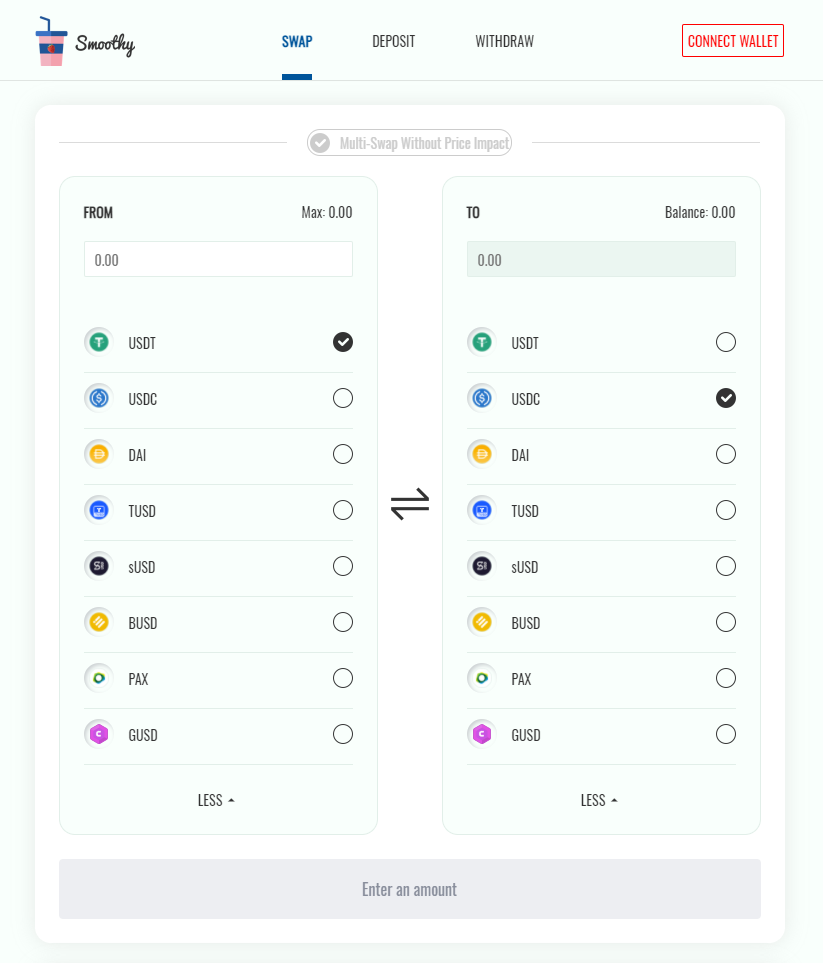Click the sUSD coin icon under FROM
The height and width of the screenshot is (963, 823).
click(99, 567)
